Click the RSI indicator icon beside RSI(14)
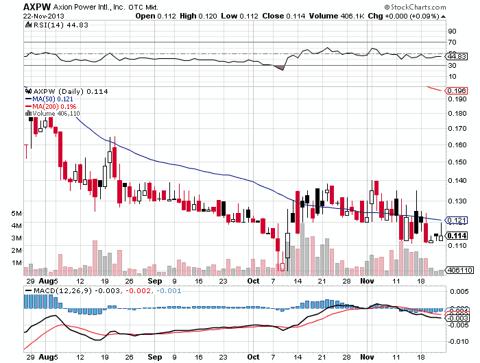This screenshot has height=363, width=480. click(x=28, y=25)
